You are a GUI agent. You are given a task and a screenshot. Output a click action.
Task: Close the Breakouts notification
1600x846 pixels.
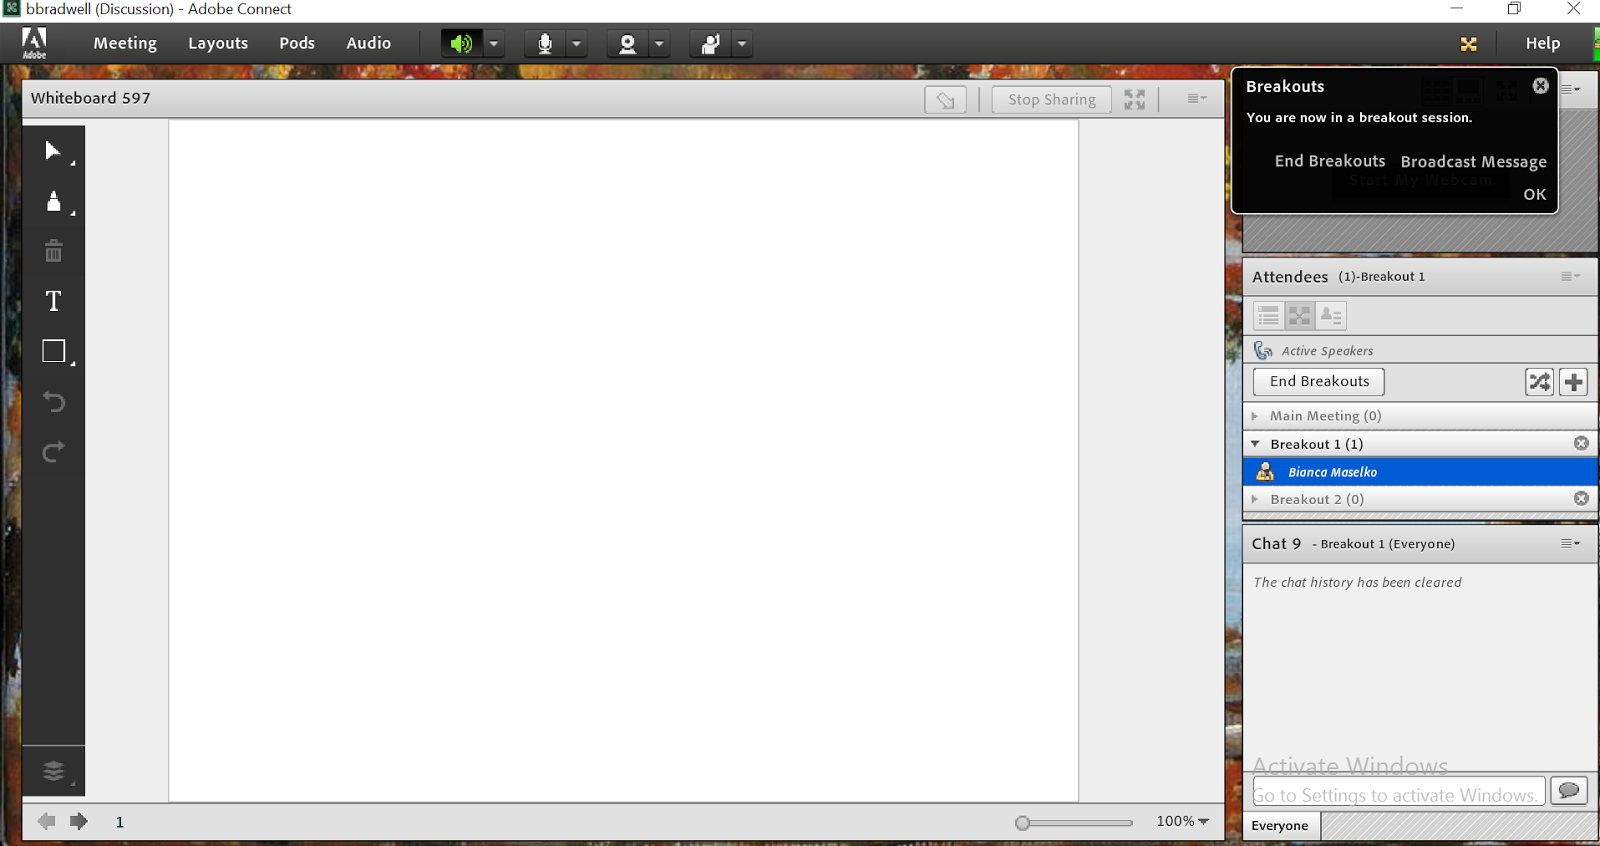(1541, 86)
